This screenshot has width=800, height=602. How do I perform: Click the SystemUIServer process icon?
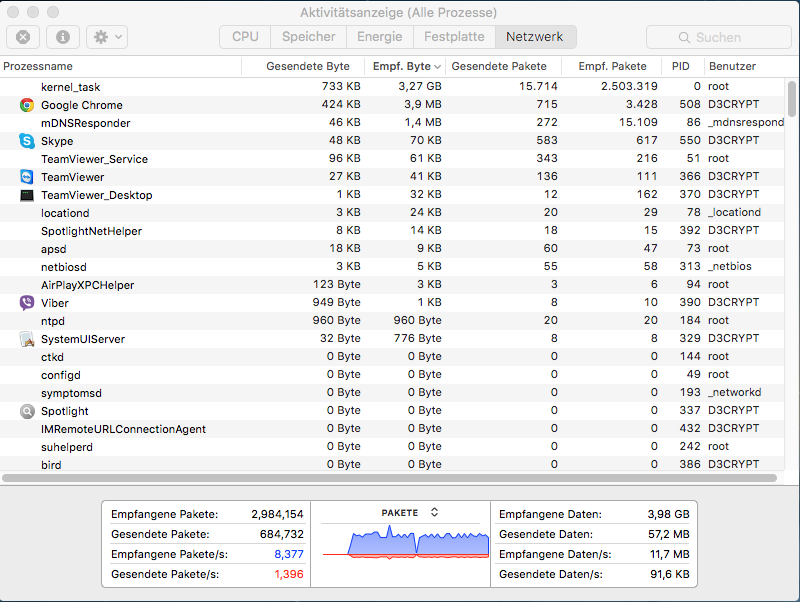coord(27,339)
